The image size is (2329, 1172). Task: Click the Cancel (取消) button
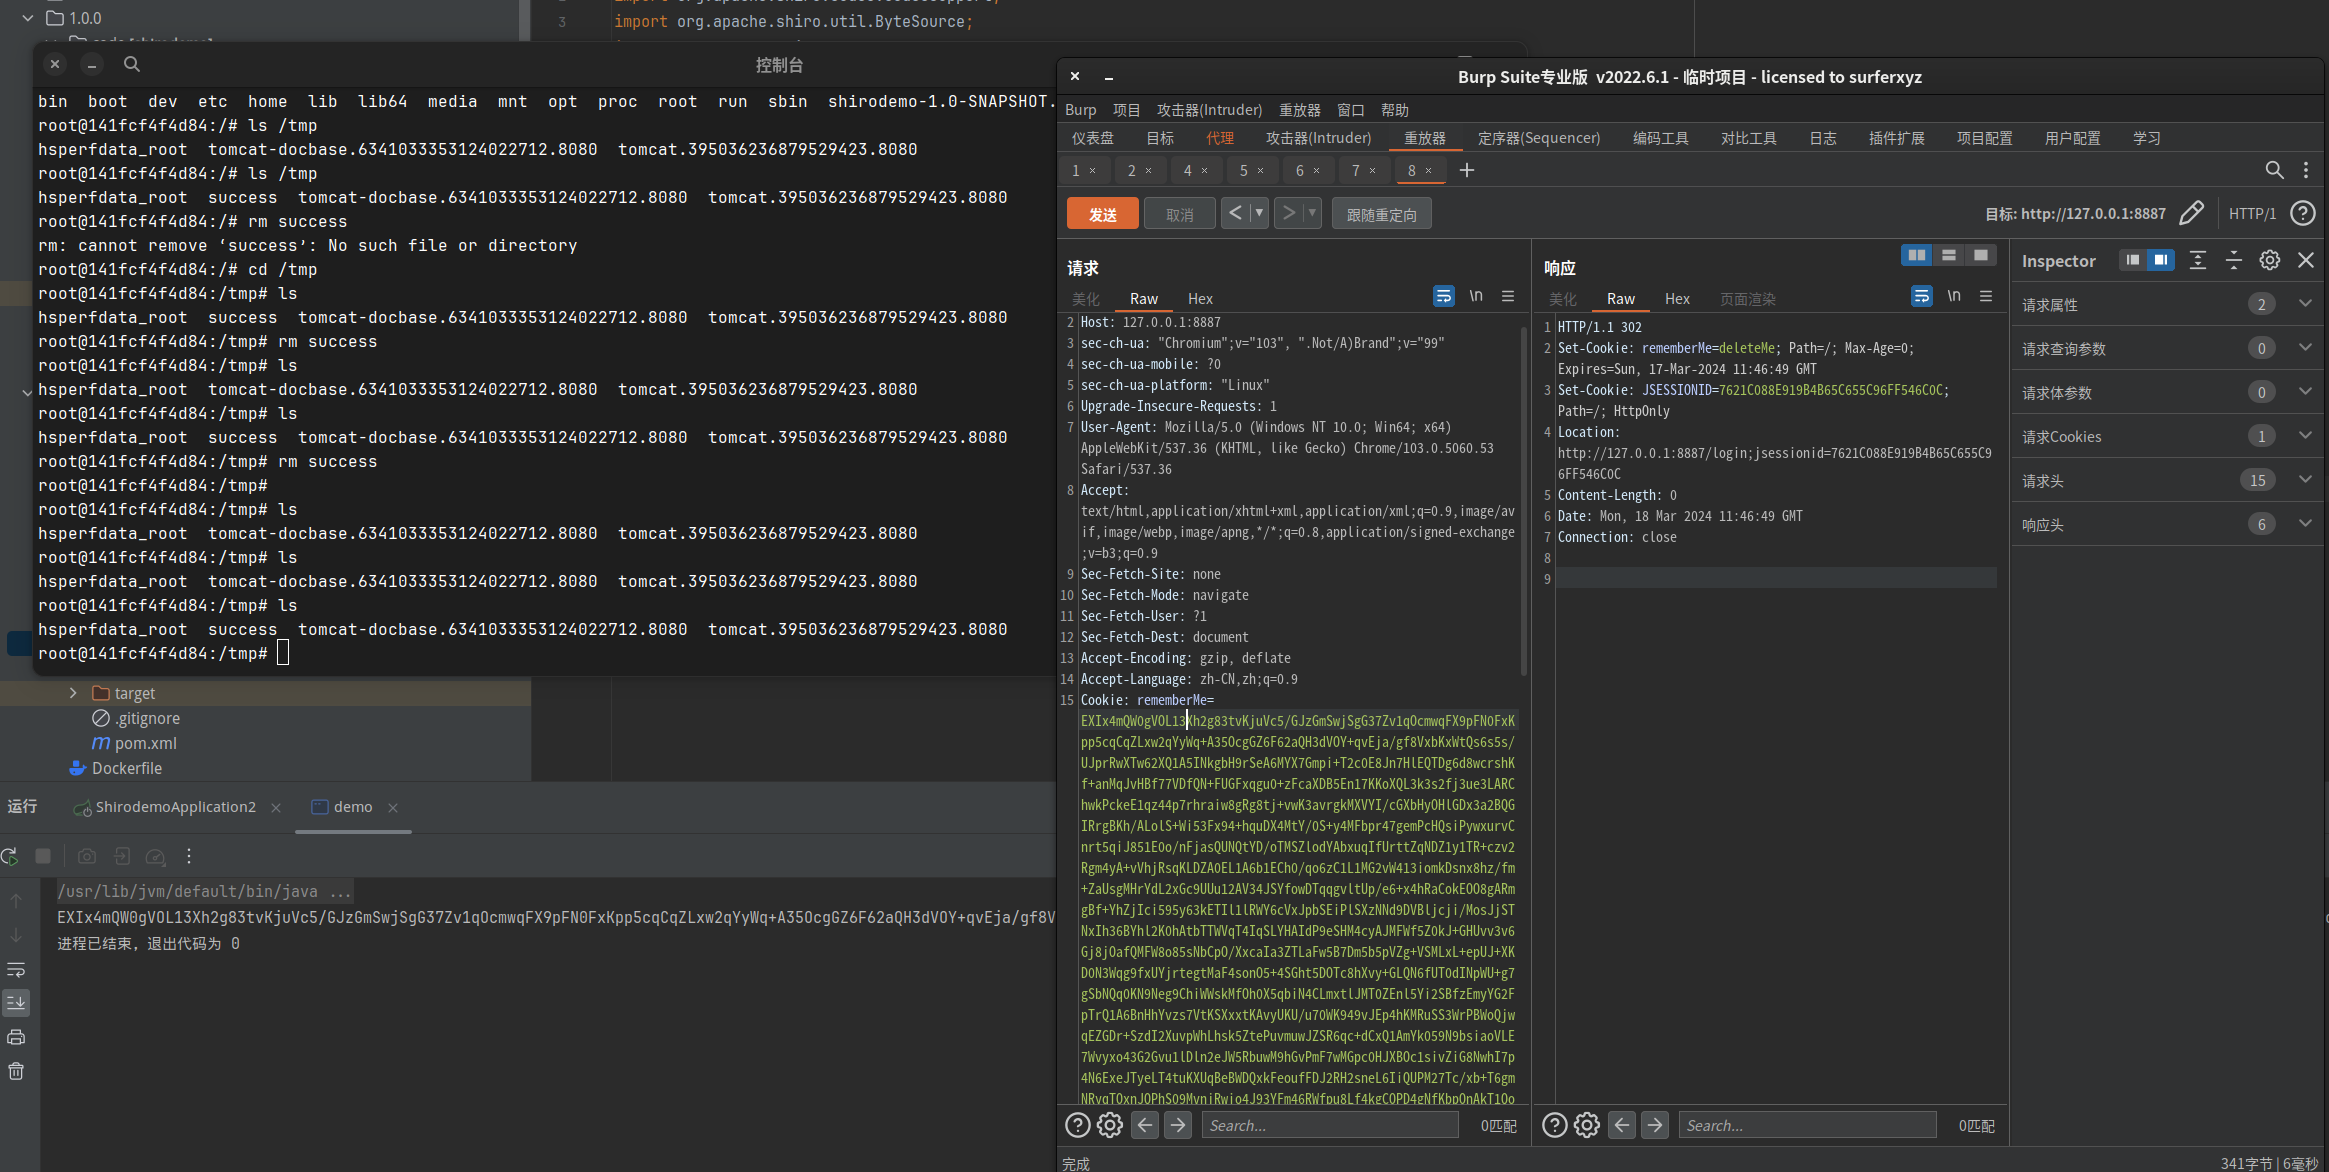[x=1179, y=214]
